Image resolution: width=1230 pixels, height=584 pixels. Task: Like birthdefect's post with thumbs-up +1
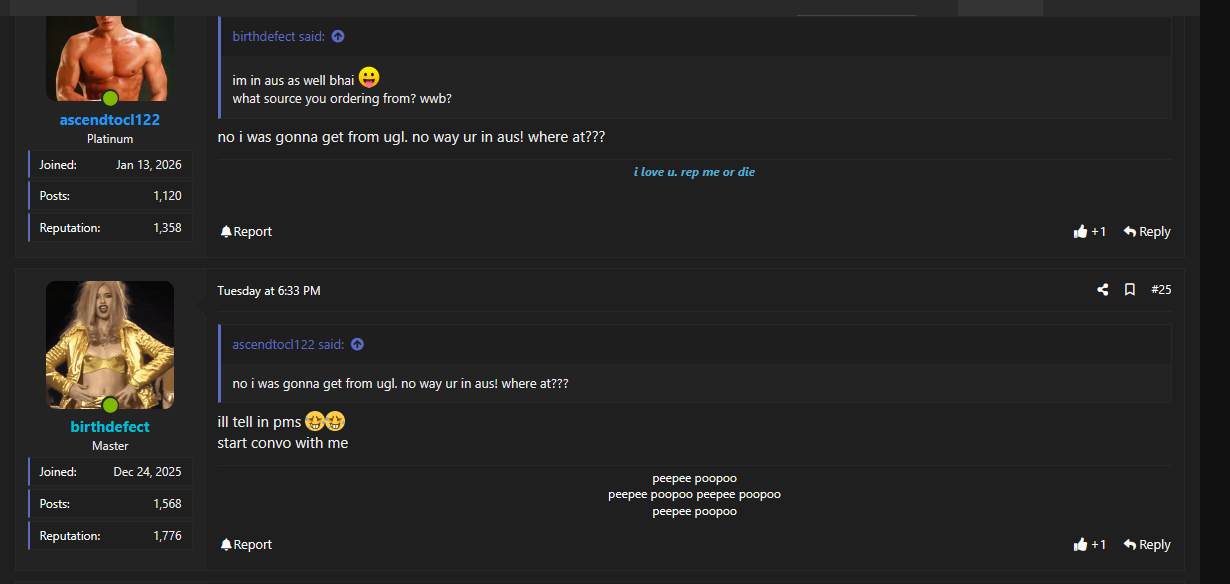click(x=1090, y=545)
